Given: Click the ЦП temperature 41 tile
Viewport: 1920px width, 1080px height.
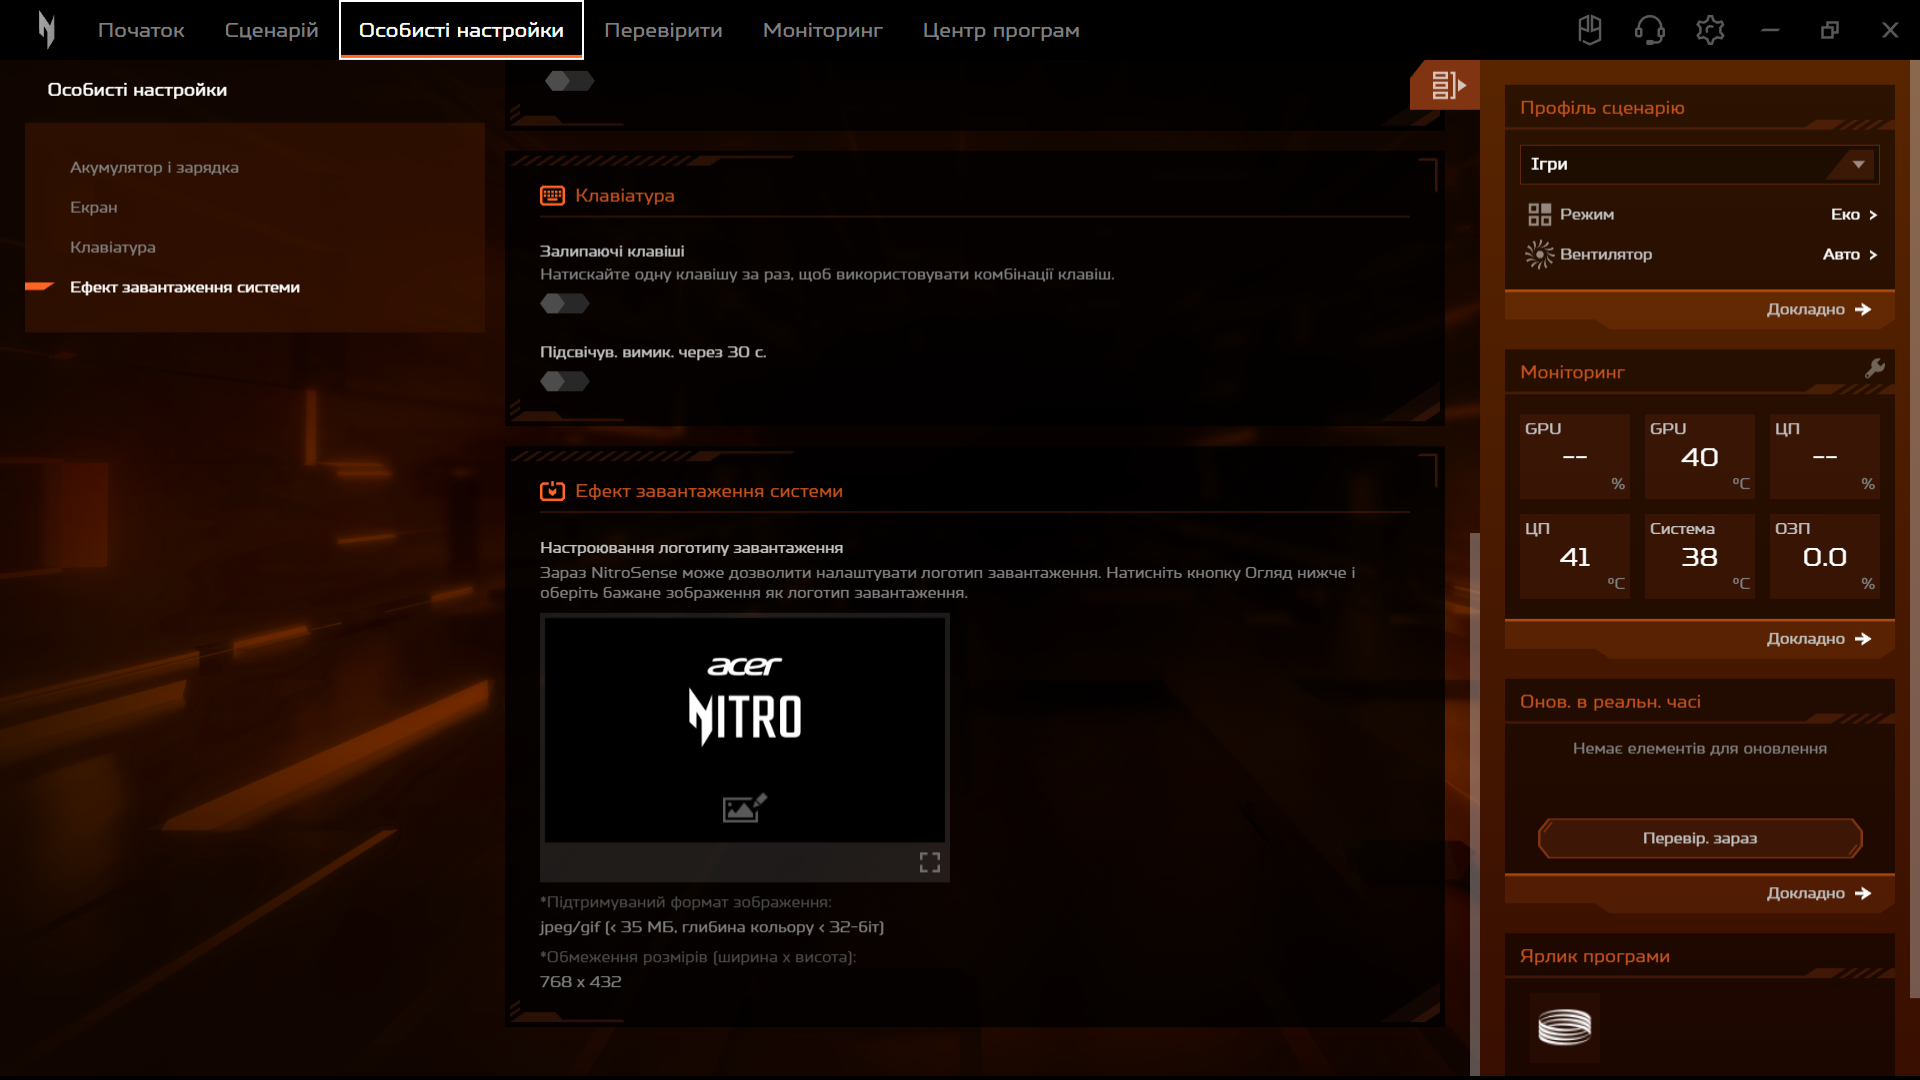Looking at the screenshot, I should pyautogui.click(x=1574, y=556).
